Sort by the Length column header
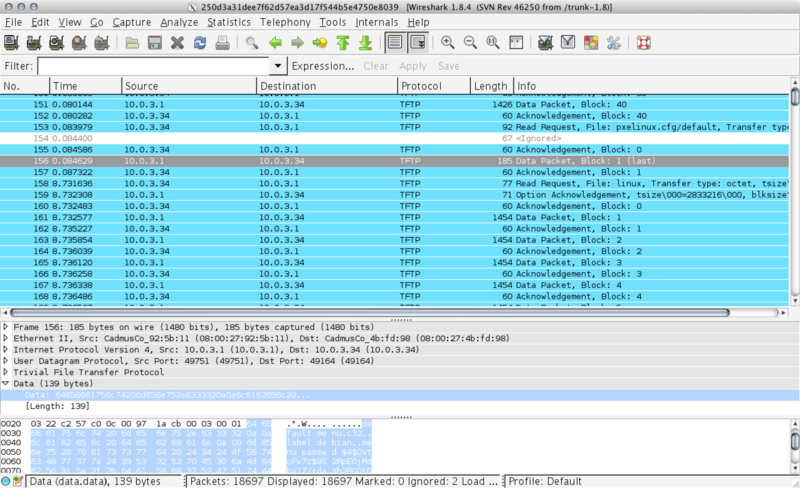 coord(492,86)
